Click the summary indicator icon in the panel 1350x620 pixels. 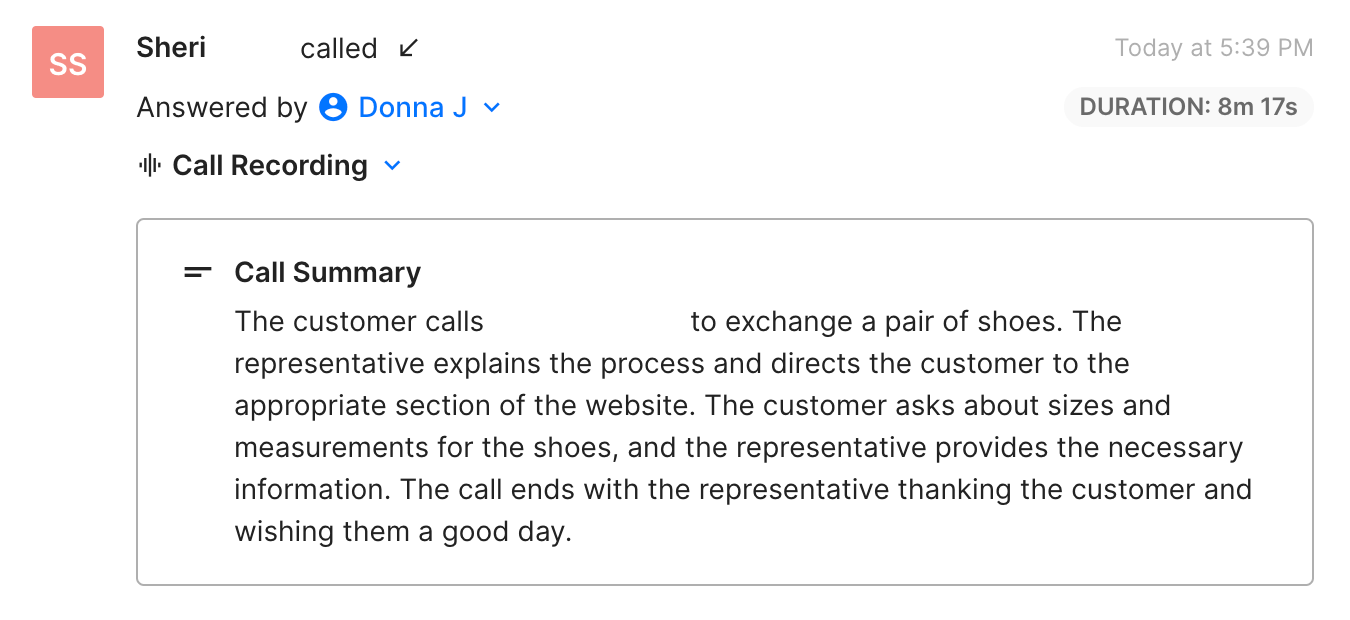pos(197,271)
